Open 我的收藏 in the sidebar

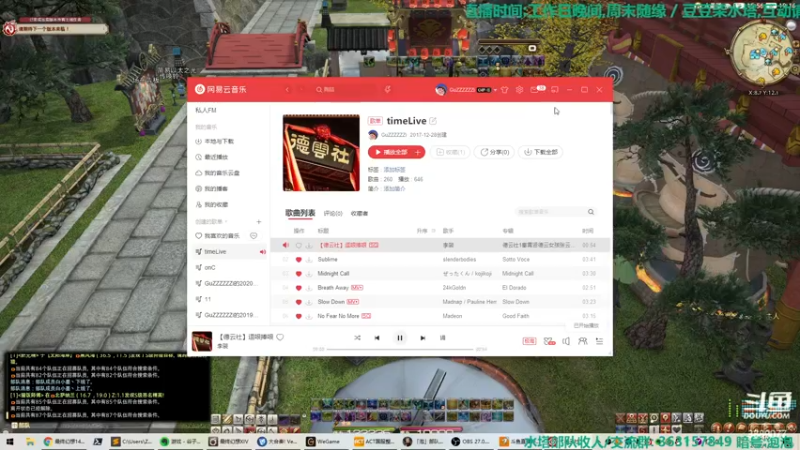(216, 205)
